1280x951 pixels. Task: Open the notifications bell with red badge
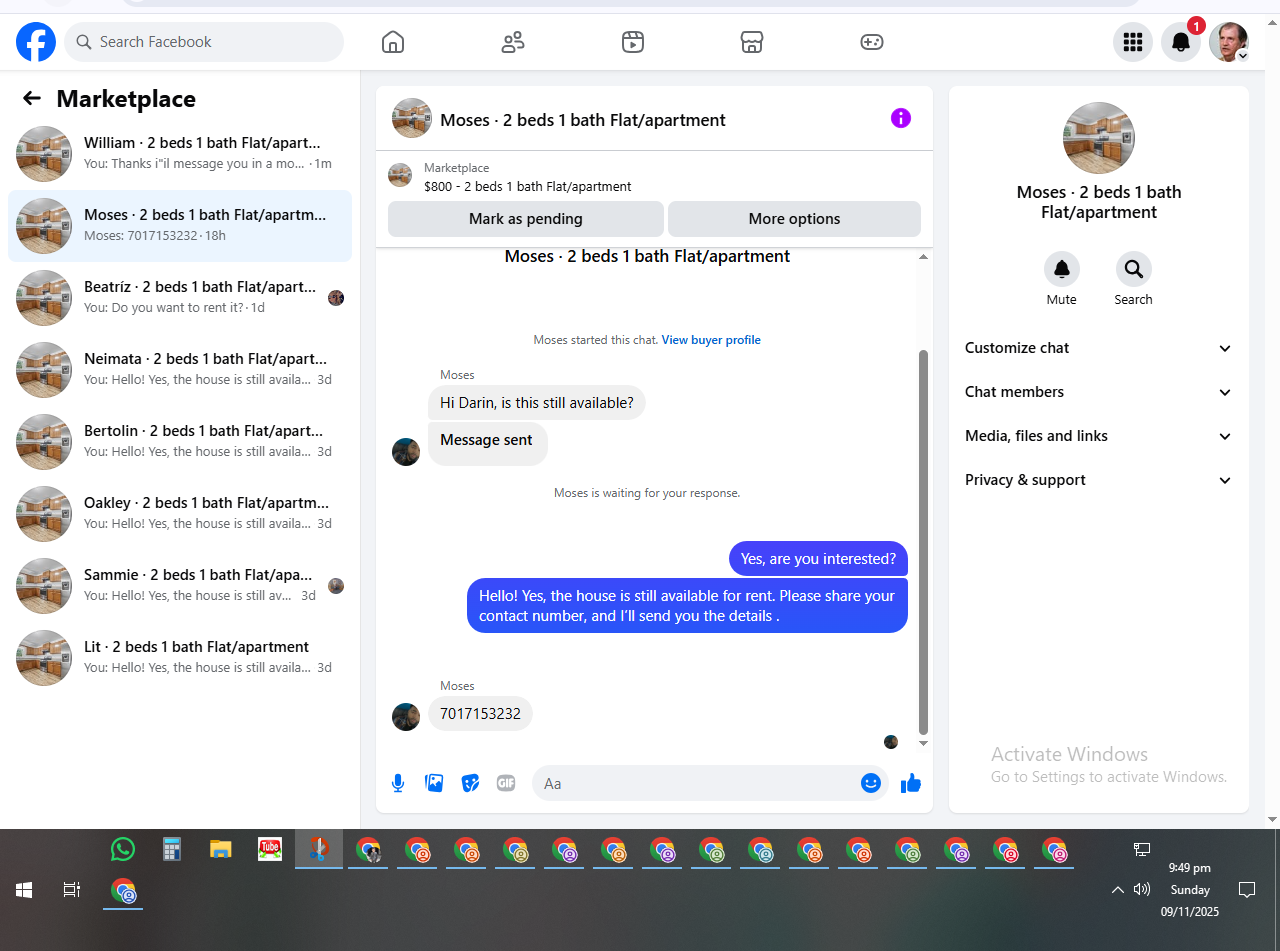click(1181, 42)
